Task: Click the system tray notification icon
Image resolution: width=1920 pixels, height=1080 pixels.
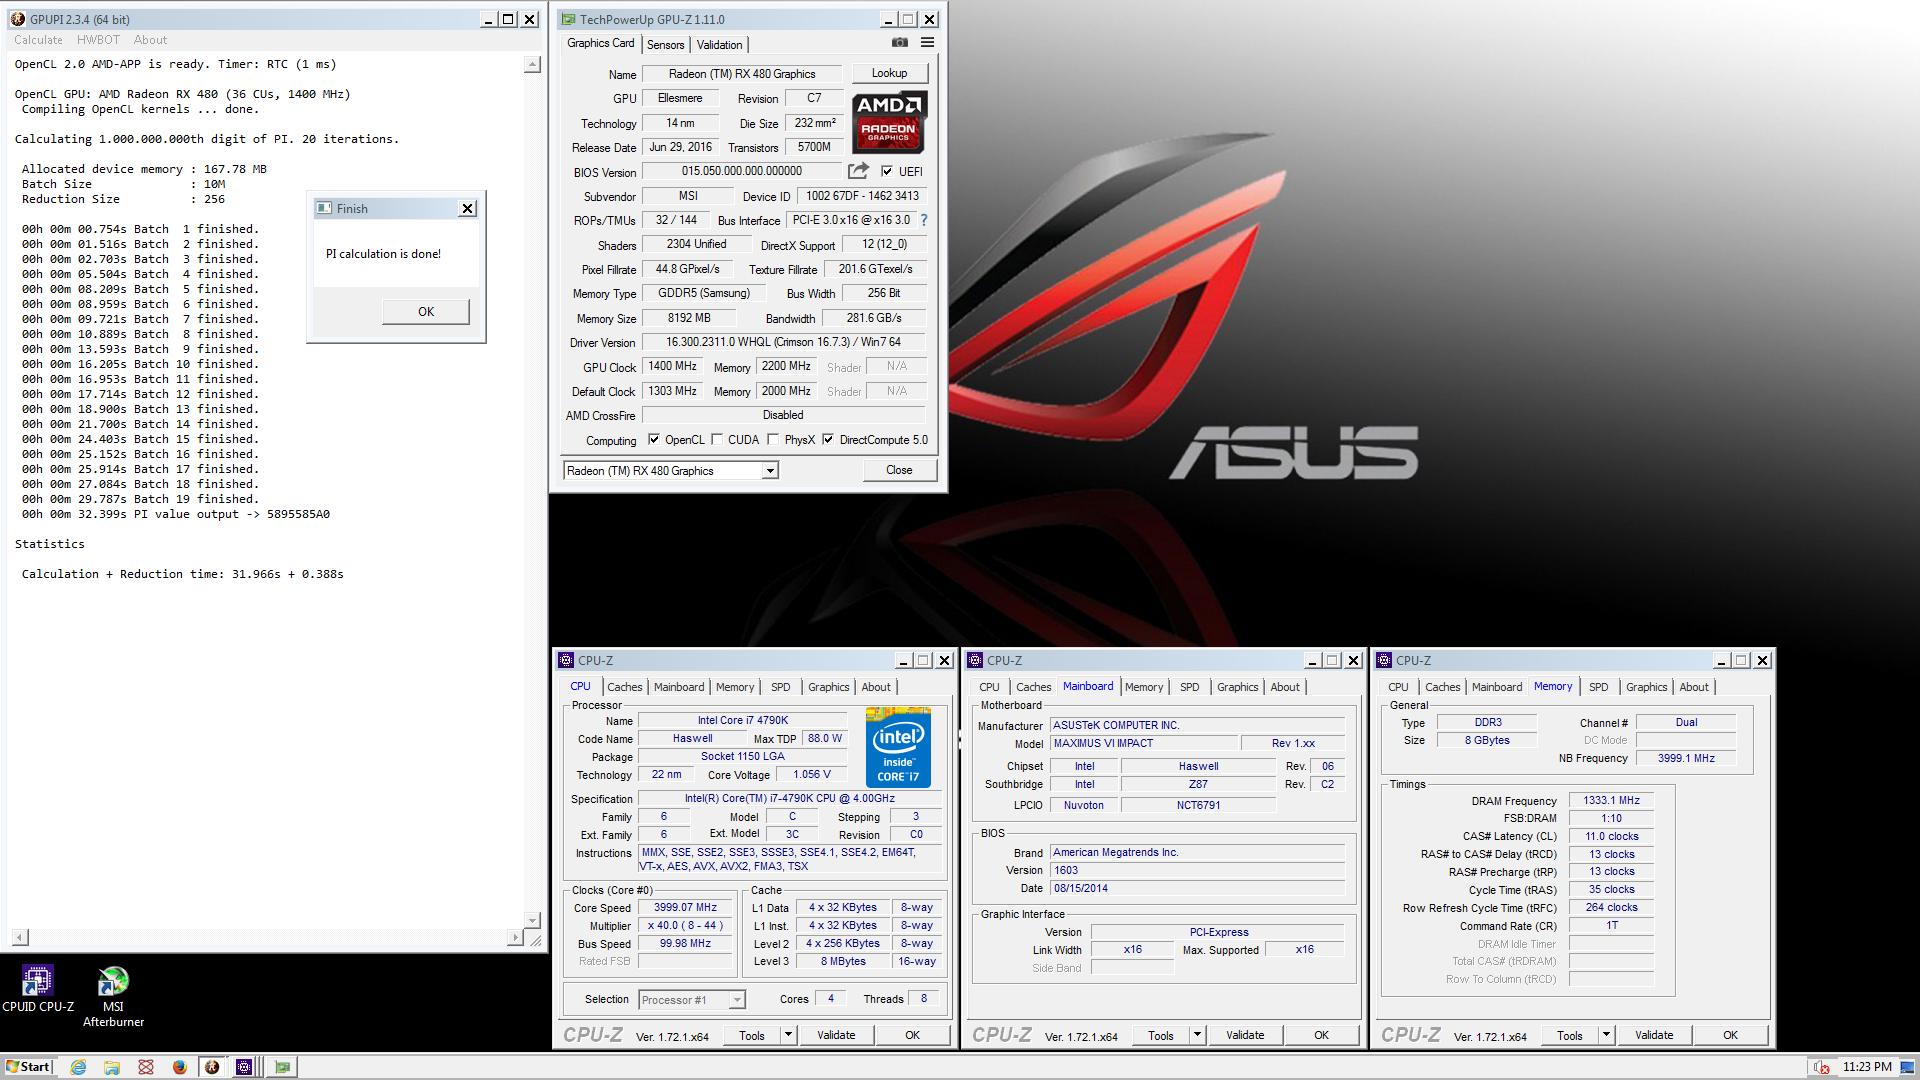Action: click(1821, 1067)
